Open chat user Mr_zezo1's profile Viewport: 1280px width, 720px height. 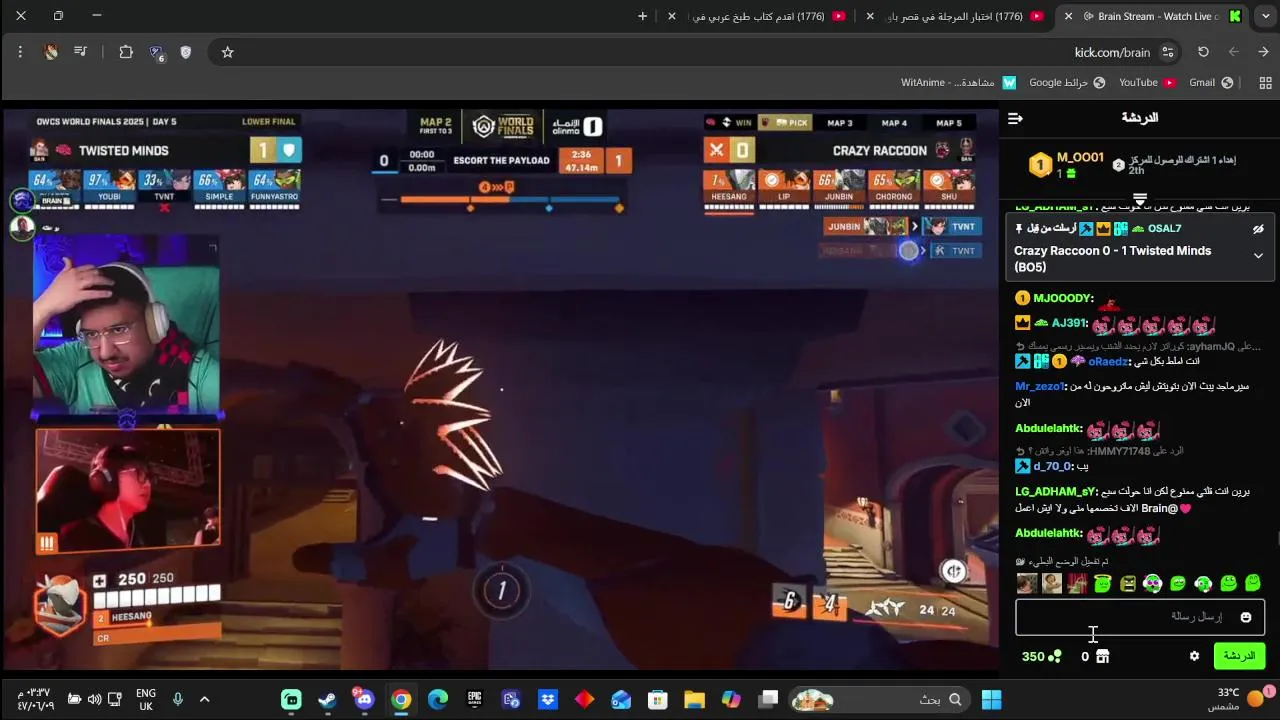coord(1040,386)
